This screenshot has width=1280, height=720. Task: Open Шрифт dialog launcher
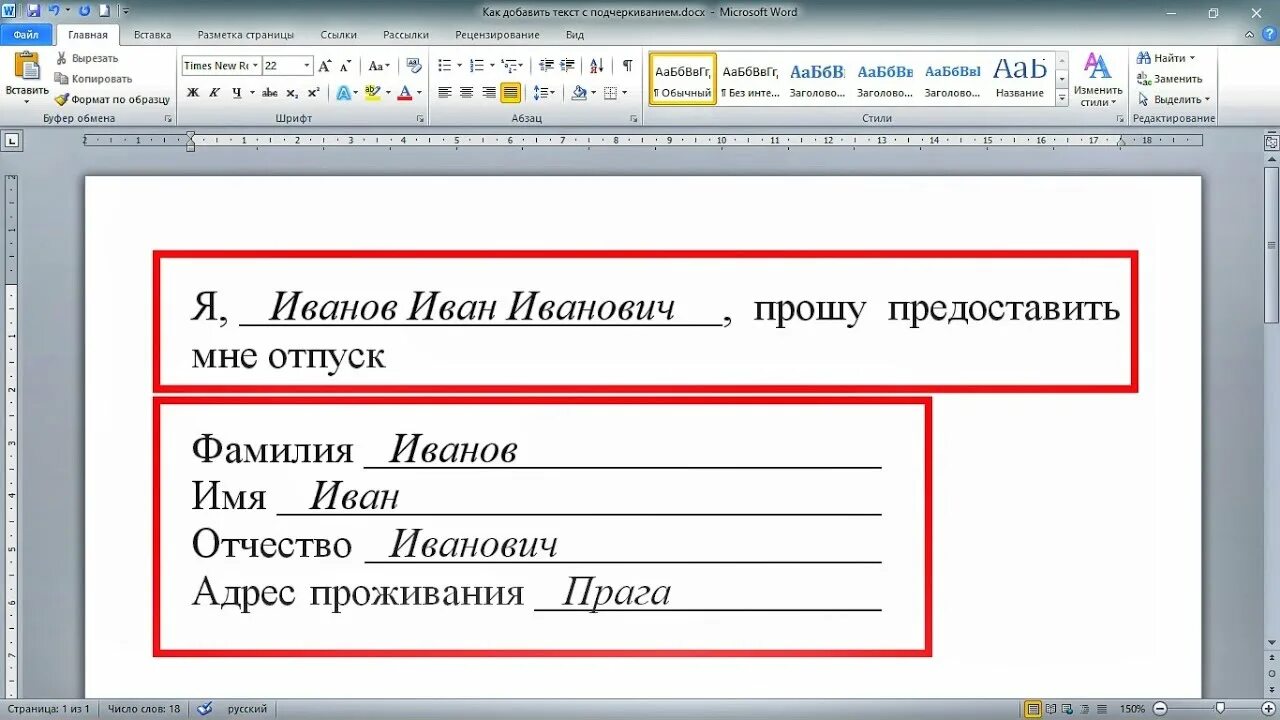pyautogui.click(x=421, y=119)
